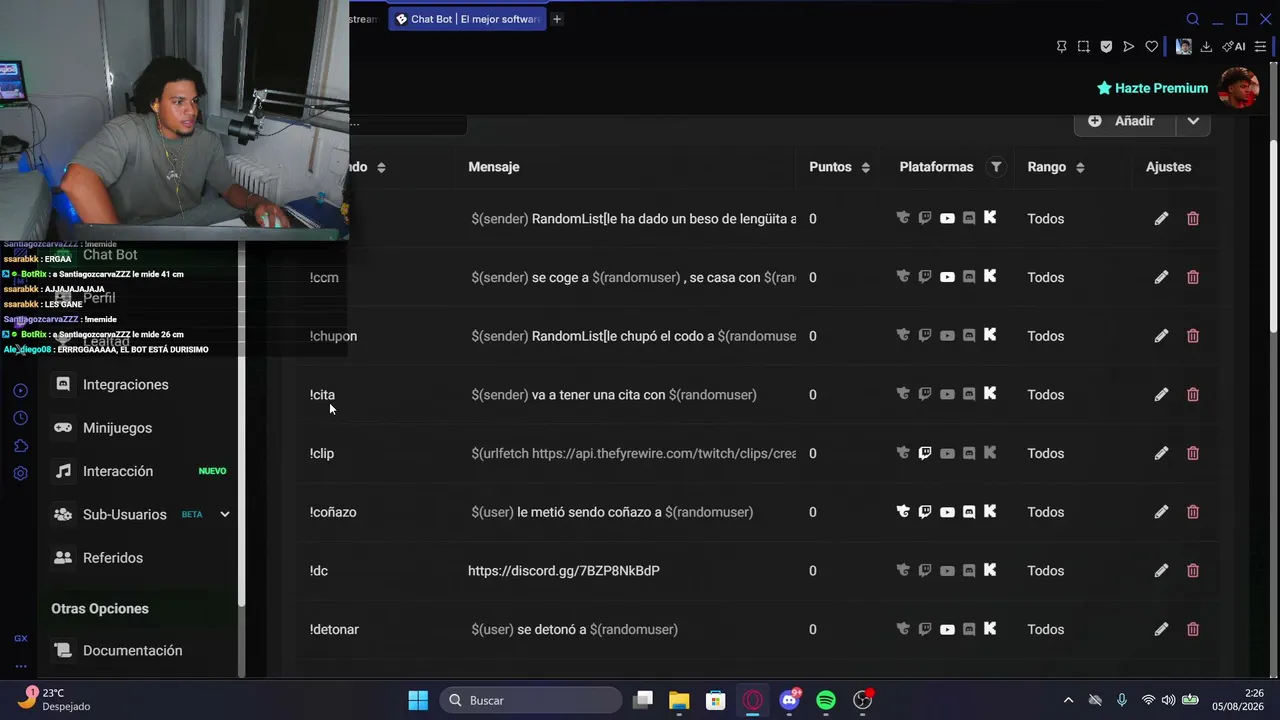The image size is (1280, 720).
Task: Sort the table by the Puntos column
Action: tap(865, 167)
